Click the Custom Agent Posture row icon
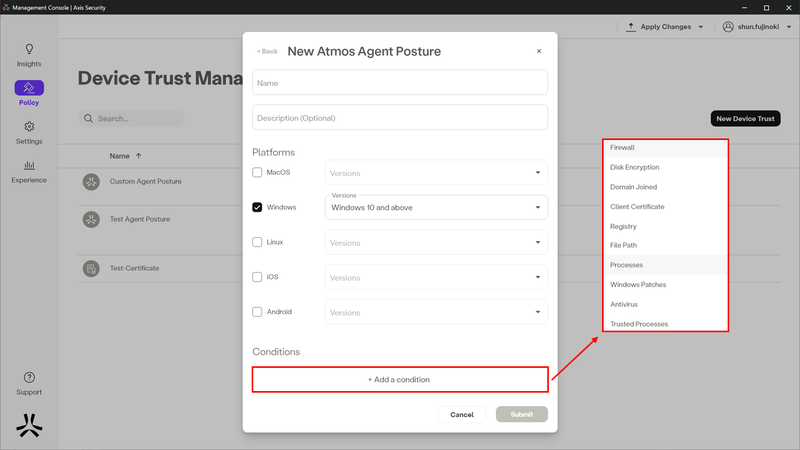The height and width of the screenshot is (450, 800). tap(91, 182)
